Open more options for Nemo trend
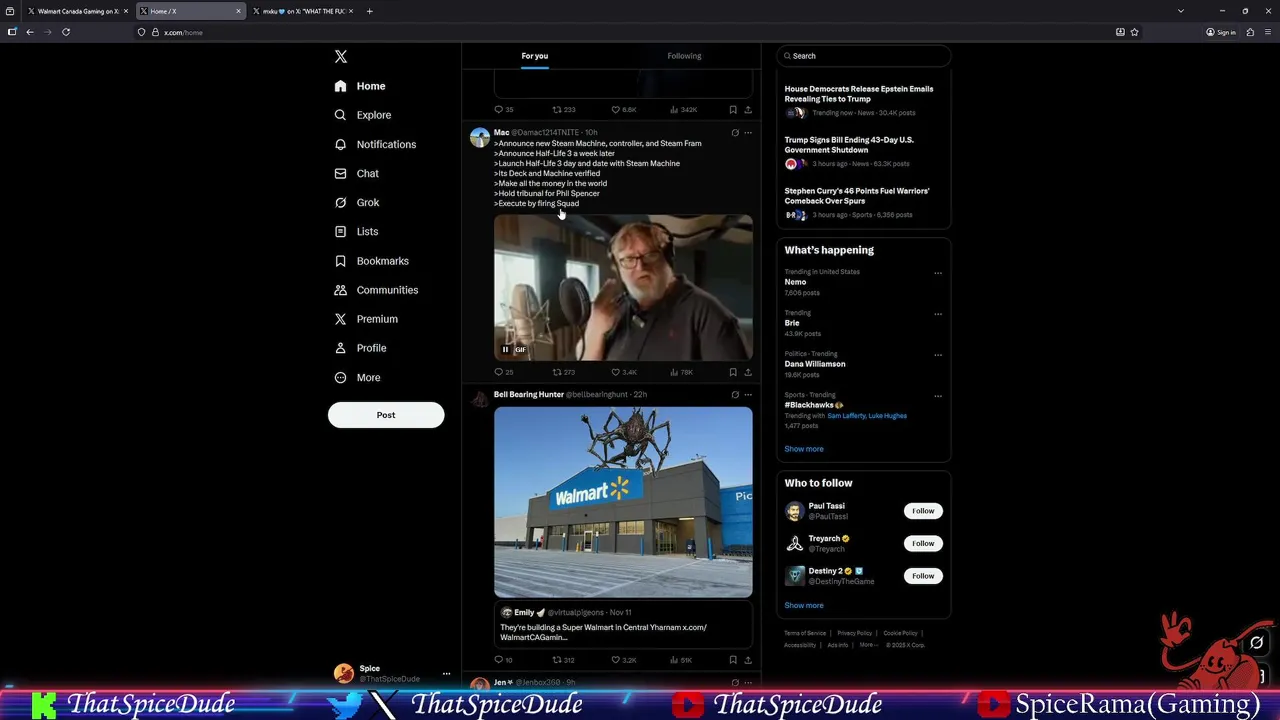 point(937,273)
